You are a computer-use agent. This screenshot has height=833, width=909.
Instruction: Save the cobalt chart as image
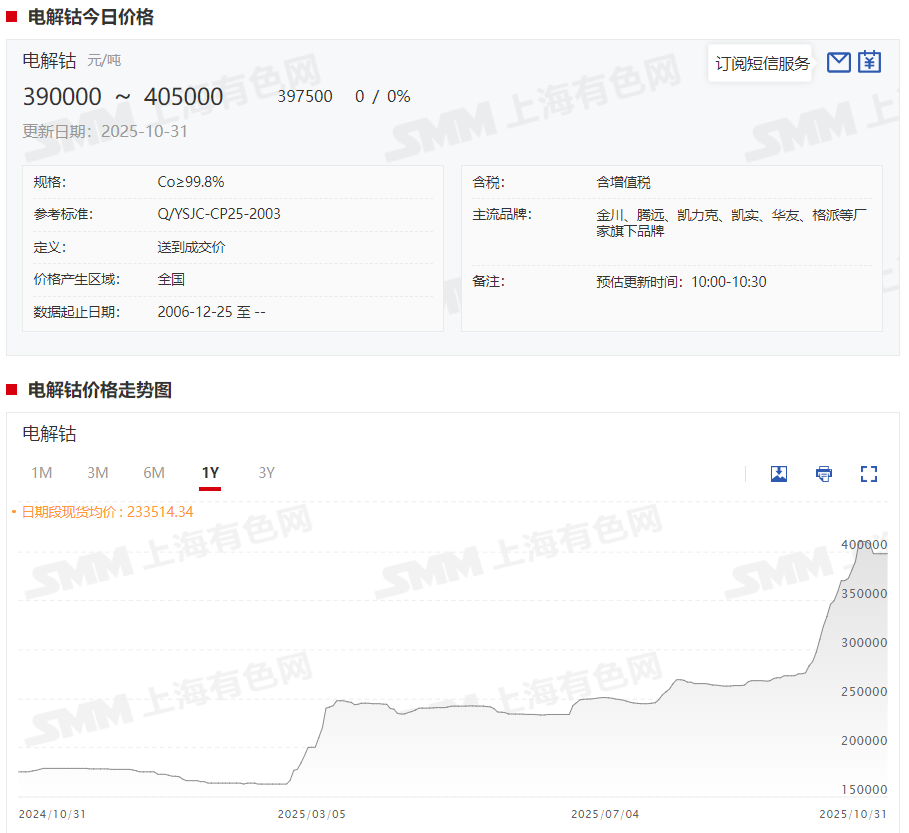pyautogui.click(x=779, y=474)
